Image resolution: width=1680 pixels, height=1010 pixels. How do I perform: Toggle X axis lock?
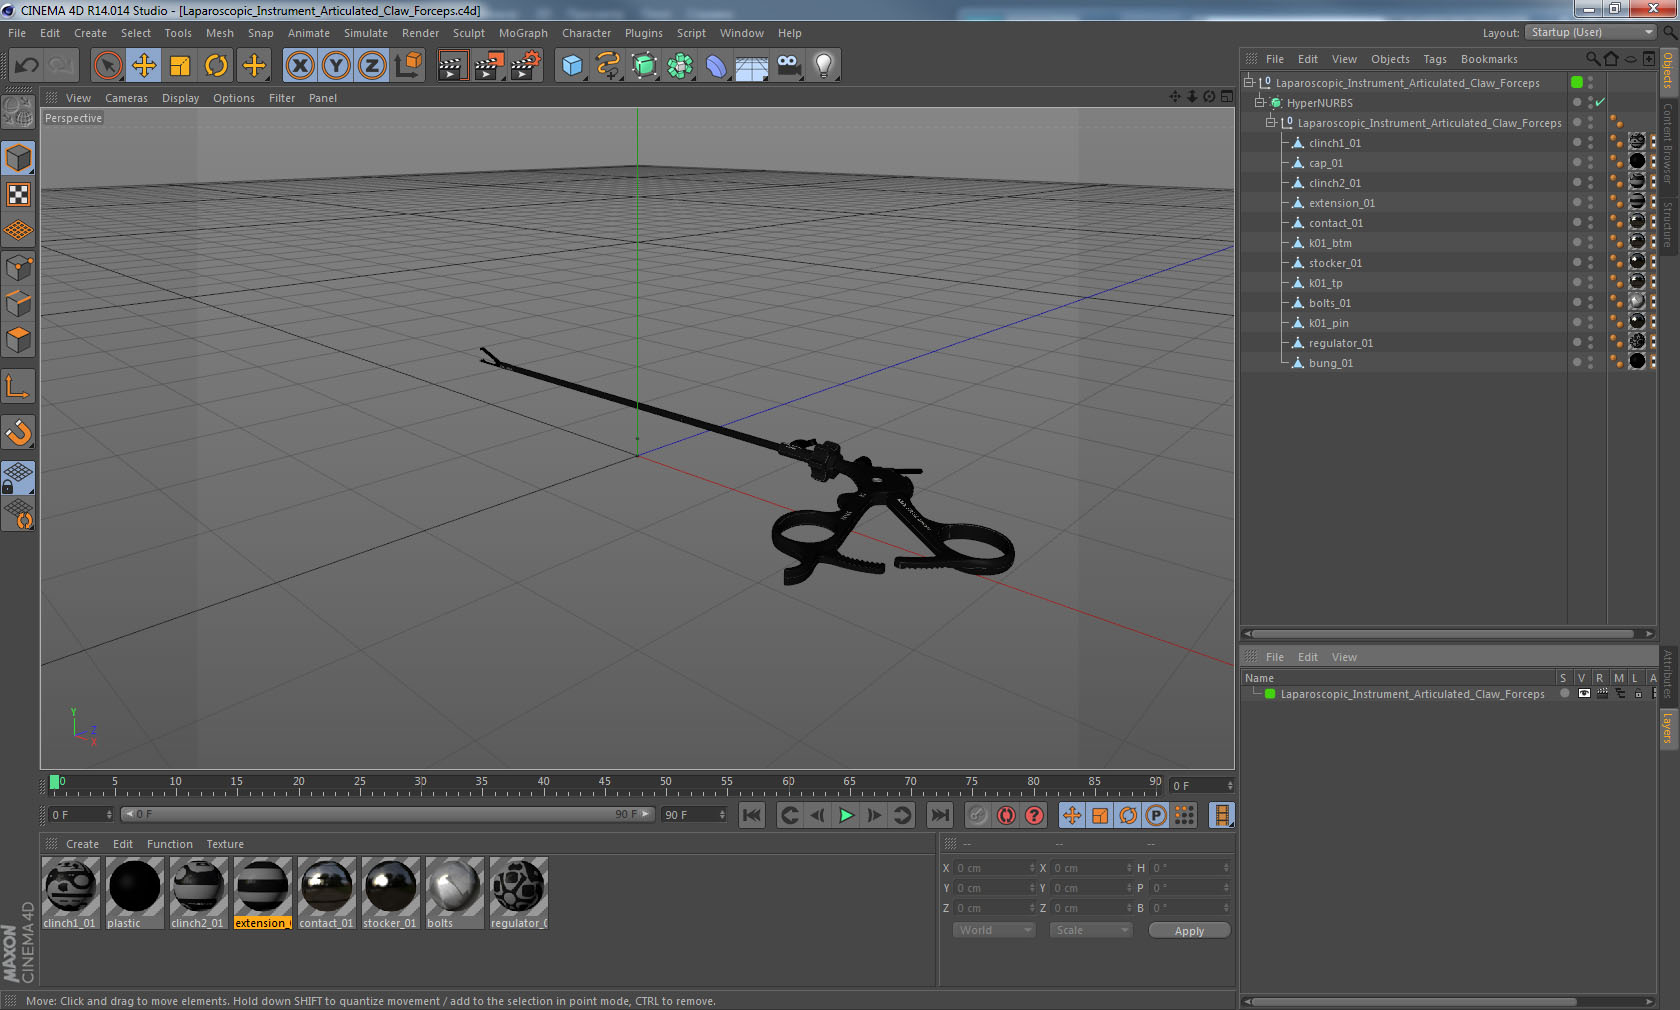pyautogui.click(x=299, y=66)
